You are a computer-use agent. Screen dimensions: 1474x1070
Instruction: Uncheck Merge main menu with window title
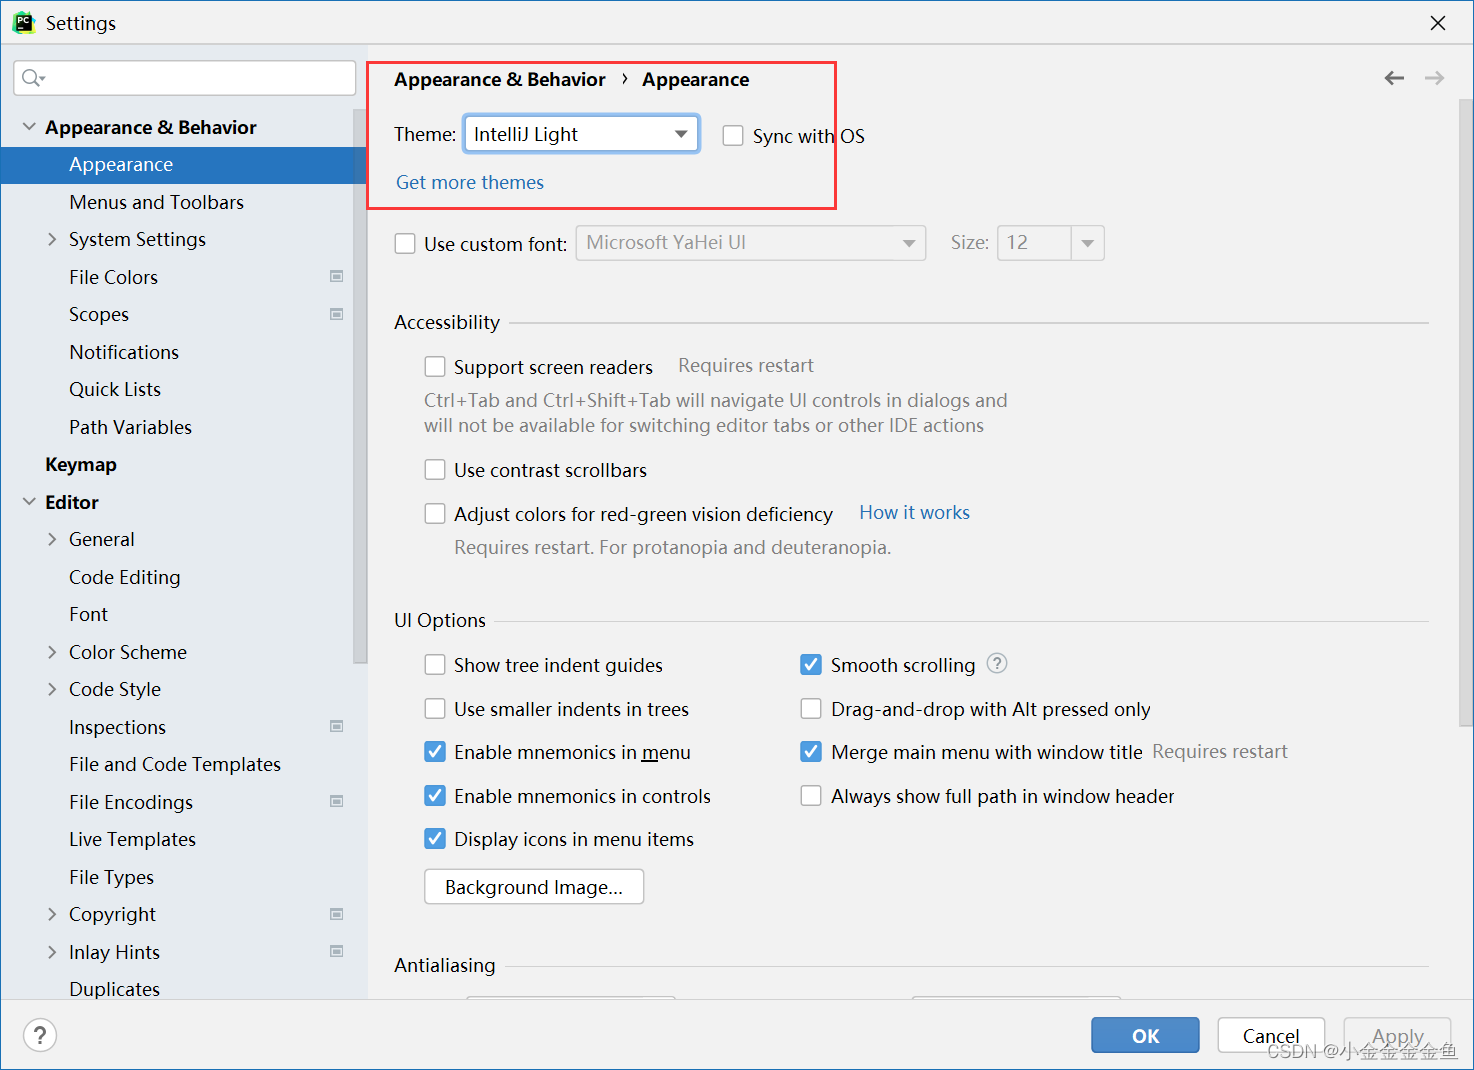tap(811, 751)
